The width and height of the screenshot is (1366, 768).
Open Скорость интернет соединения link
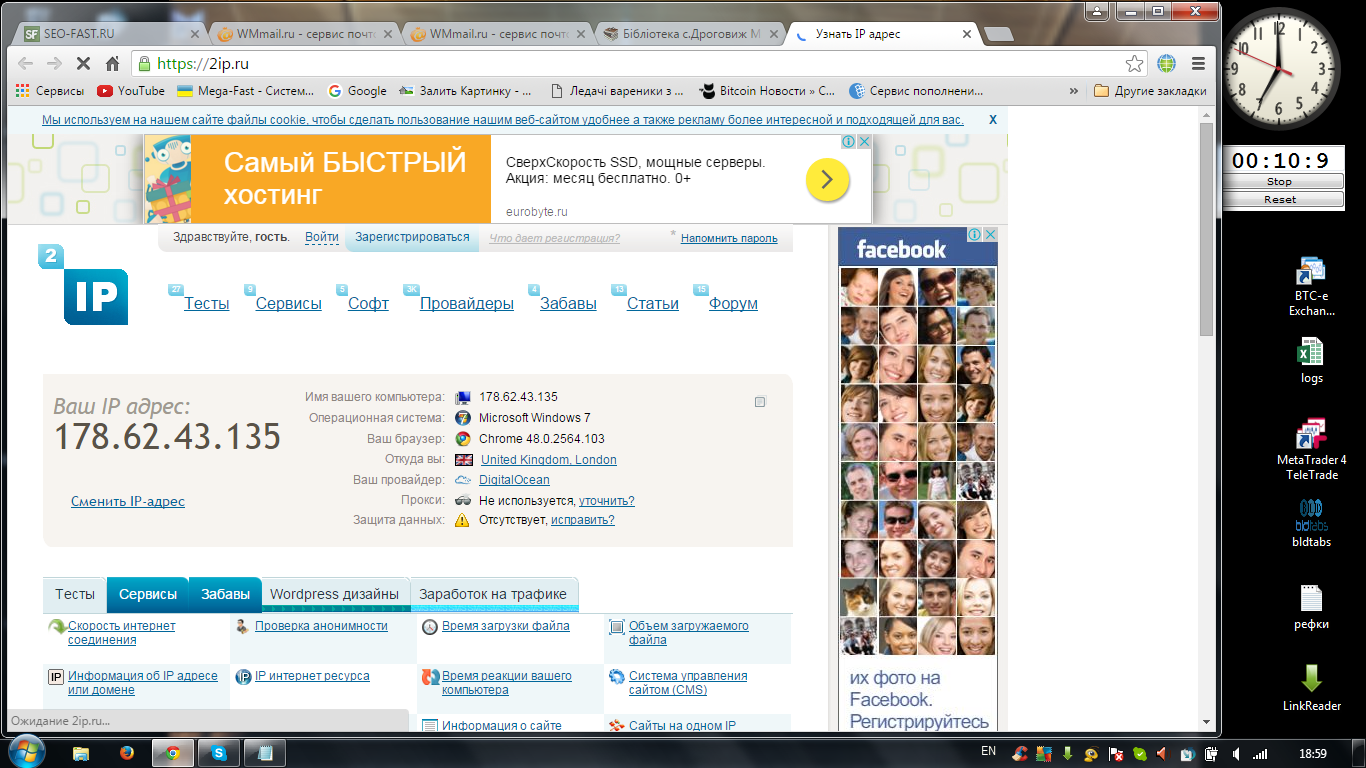(x=121, y=633)
